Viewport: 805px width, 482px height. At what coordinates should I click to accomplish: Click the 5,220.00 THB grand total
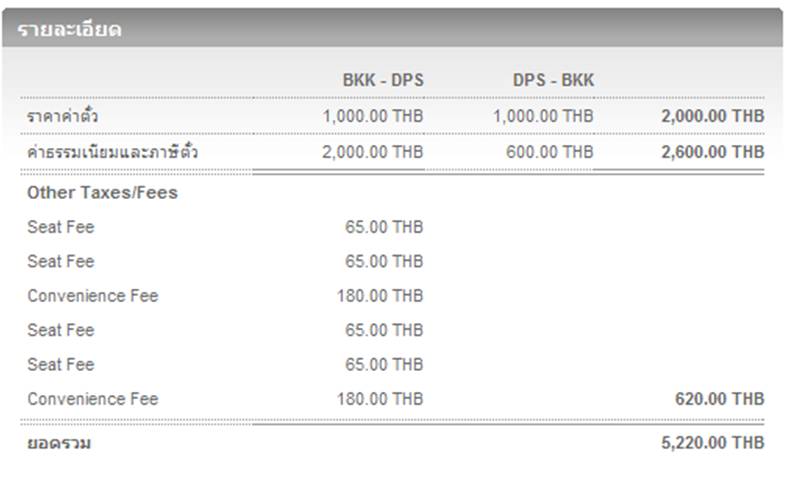point(713,442)
